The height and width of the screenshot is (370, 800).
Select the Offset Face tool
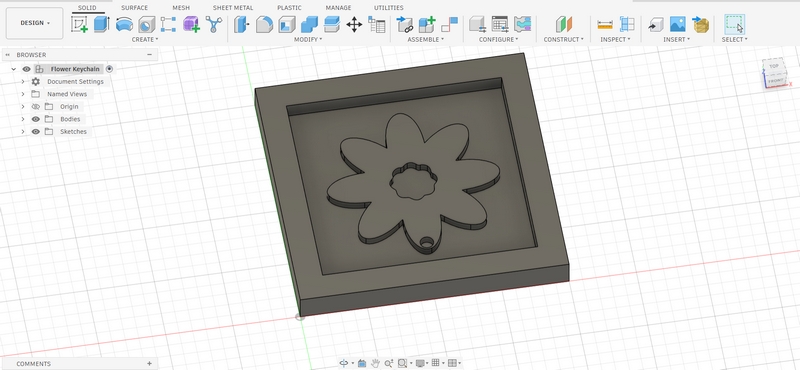332,24
